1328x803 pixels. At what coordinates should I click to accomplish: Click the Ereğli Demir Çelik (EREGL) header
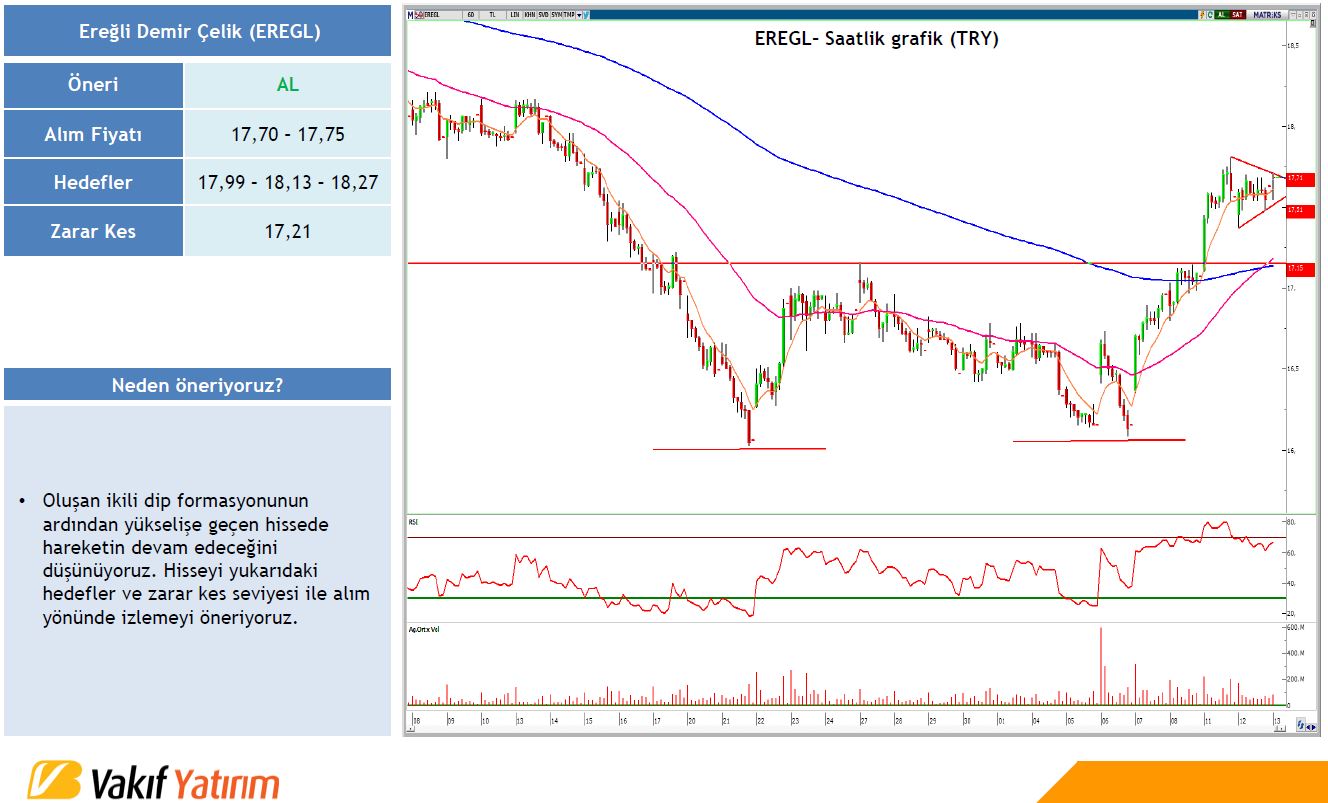[x=198, y=31]
